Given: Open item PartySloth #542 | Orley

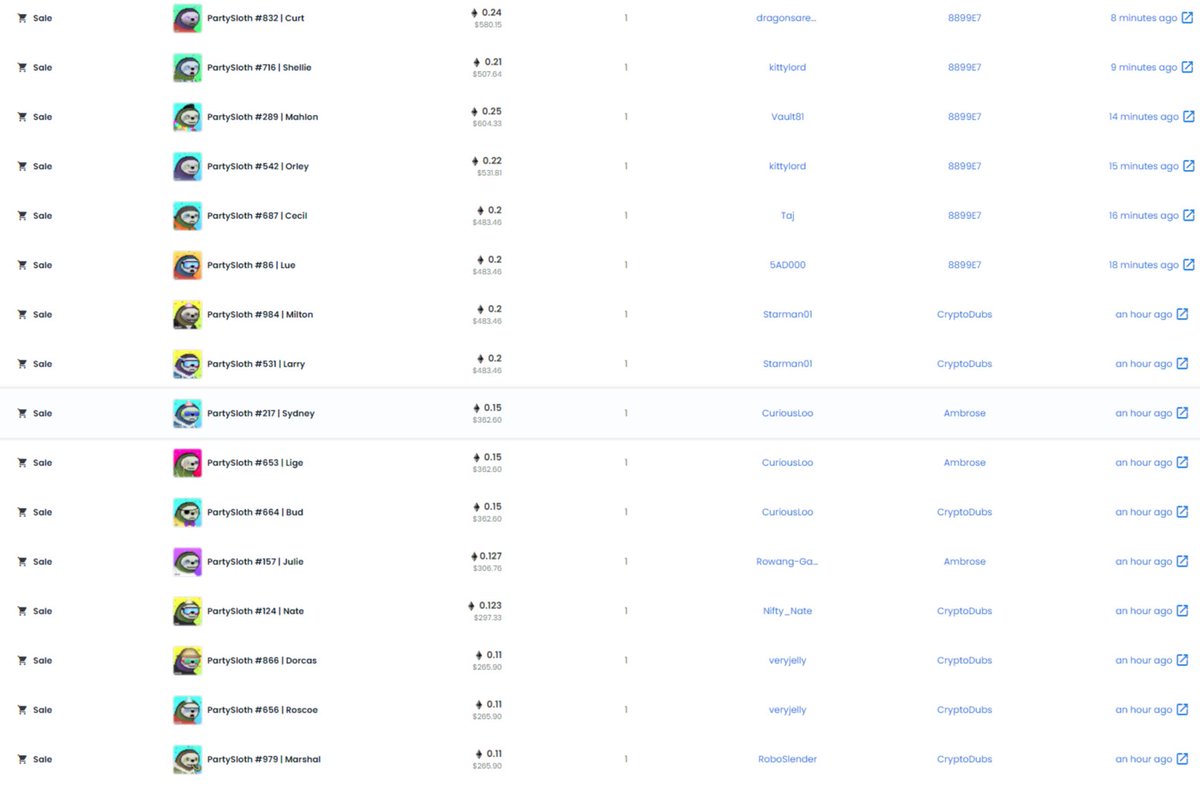Looking at the screenshot, I should pos(258,166).
